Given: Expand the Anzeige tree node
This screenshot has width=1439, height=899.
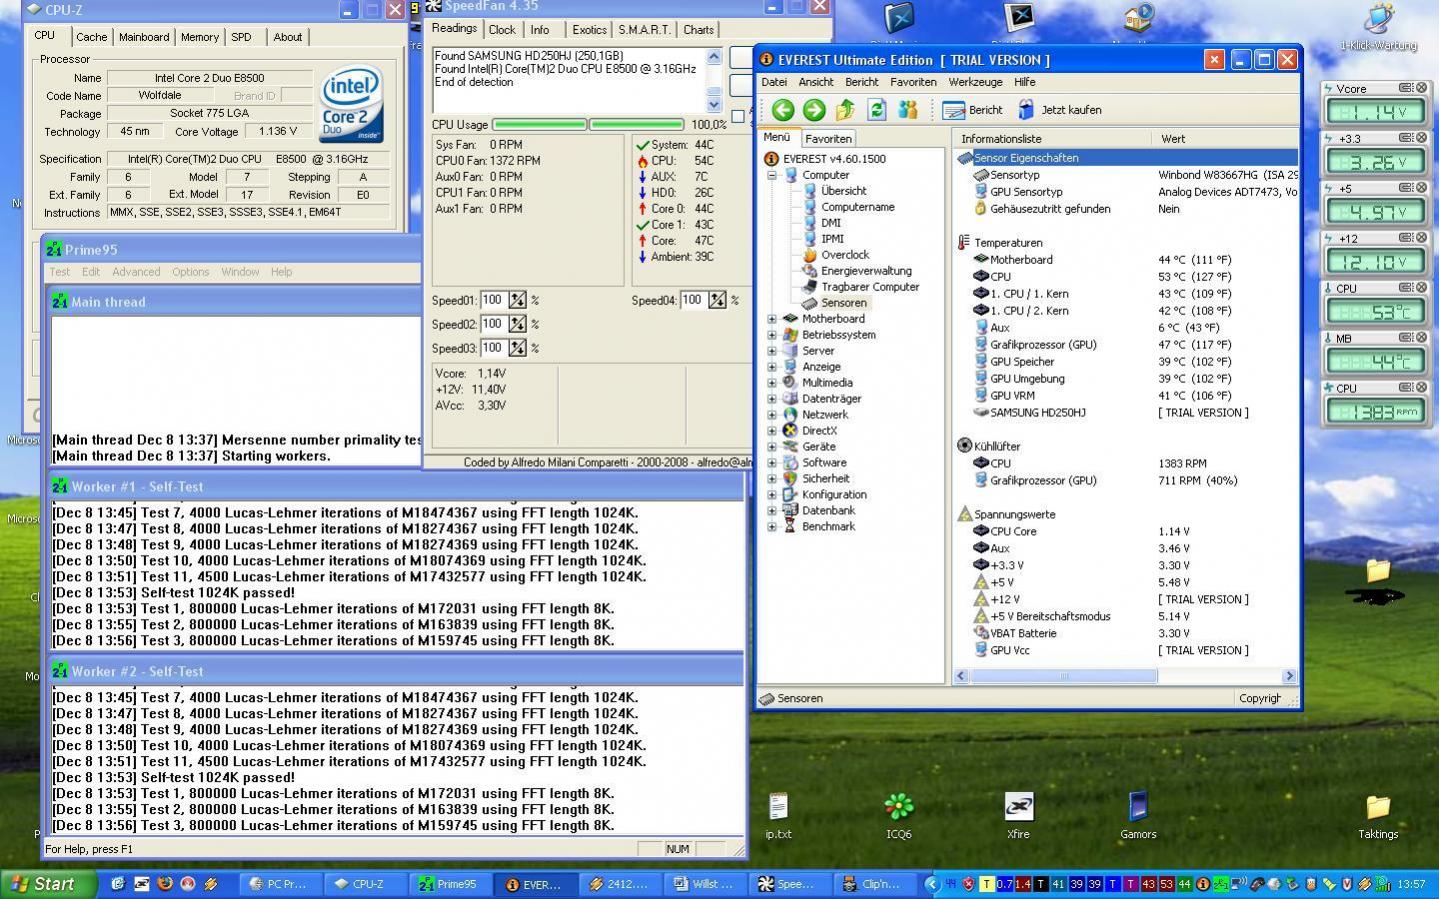Looking at the screenshot, I should coord(772,367).
